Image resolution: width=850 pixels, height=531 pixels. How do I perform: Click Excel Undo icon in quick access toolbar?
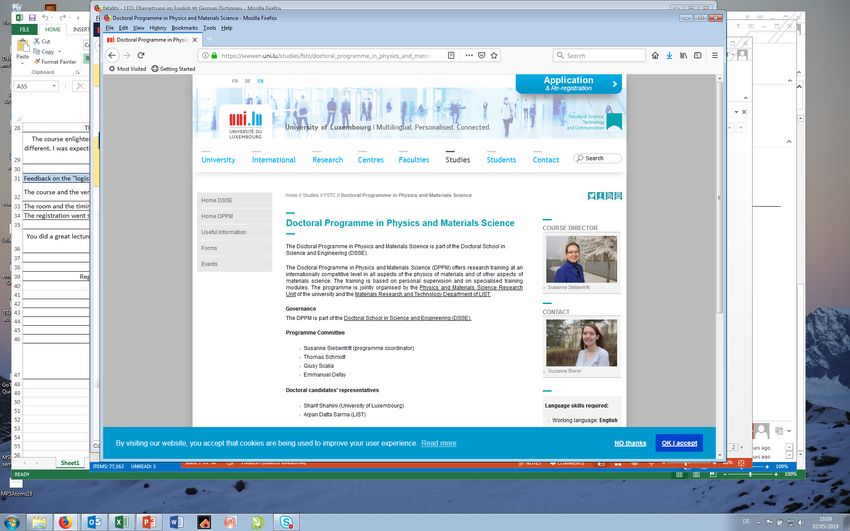pos(46,18)
